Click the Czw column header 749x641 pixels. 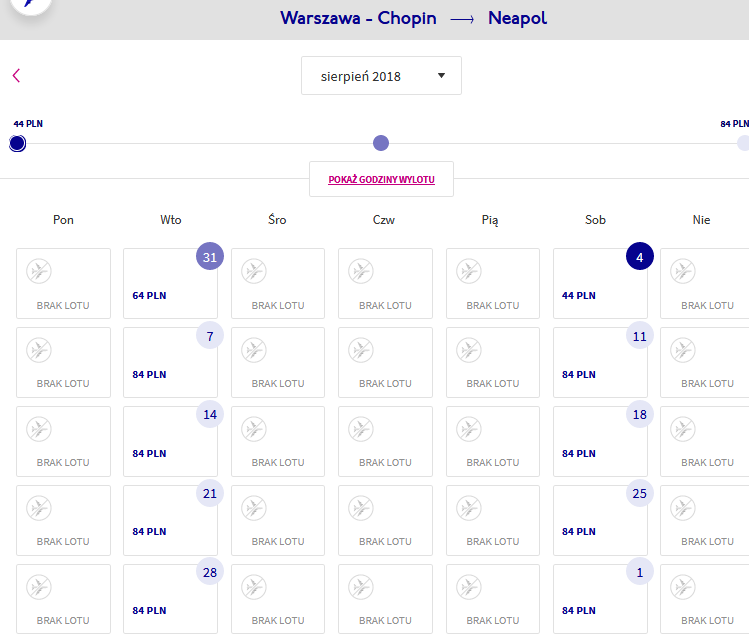(384, 220)
